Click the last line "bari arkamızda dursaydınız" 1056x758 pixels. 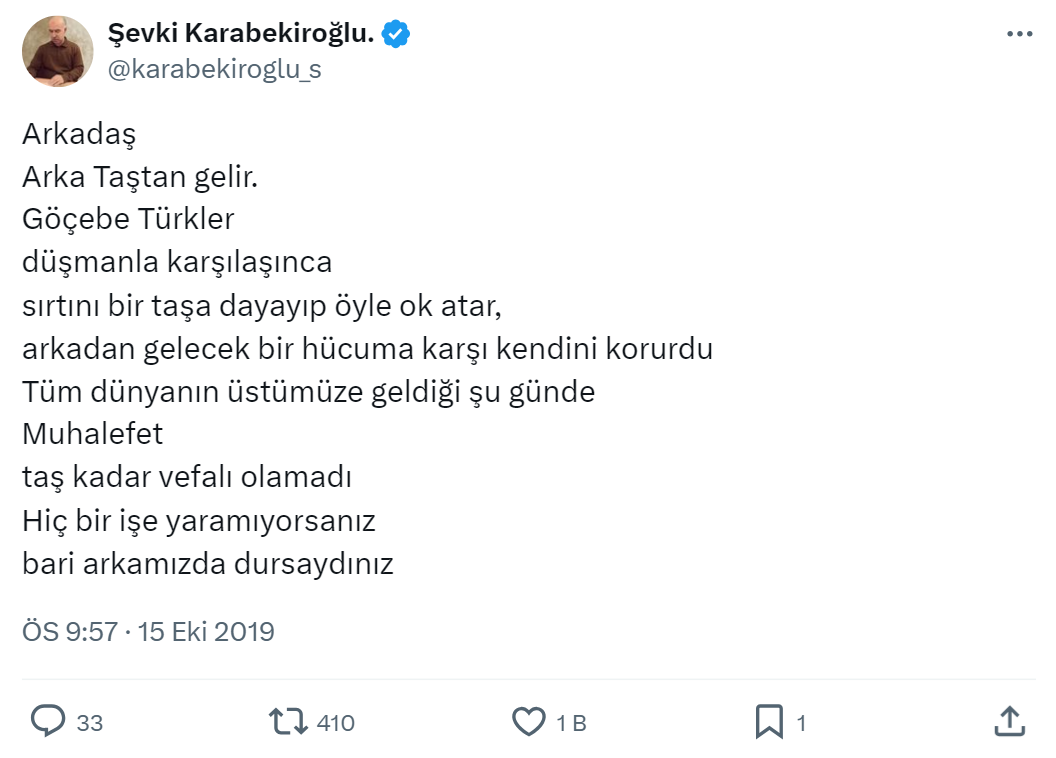[208, 564]
